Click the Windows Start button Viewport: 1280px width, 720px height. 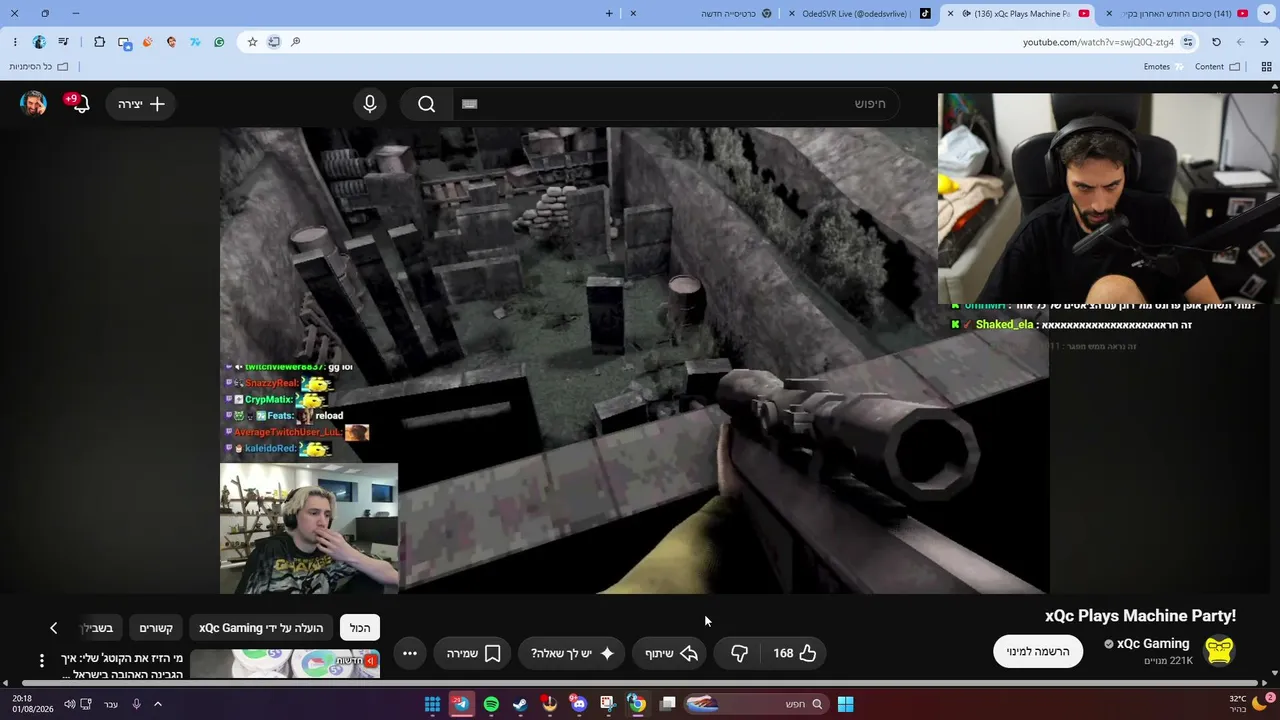coord(845,704)
